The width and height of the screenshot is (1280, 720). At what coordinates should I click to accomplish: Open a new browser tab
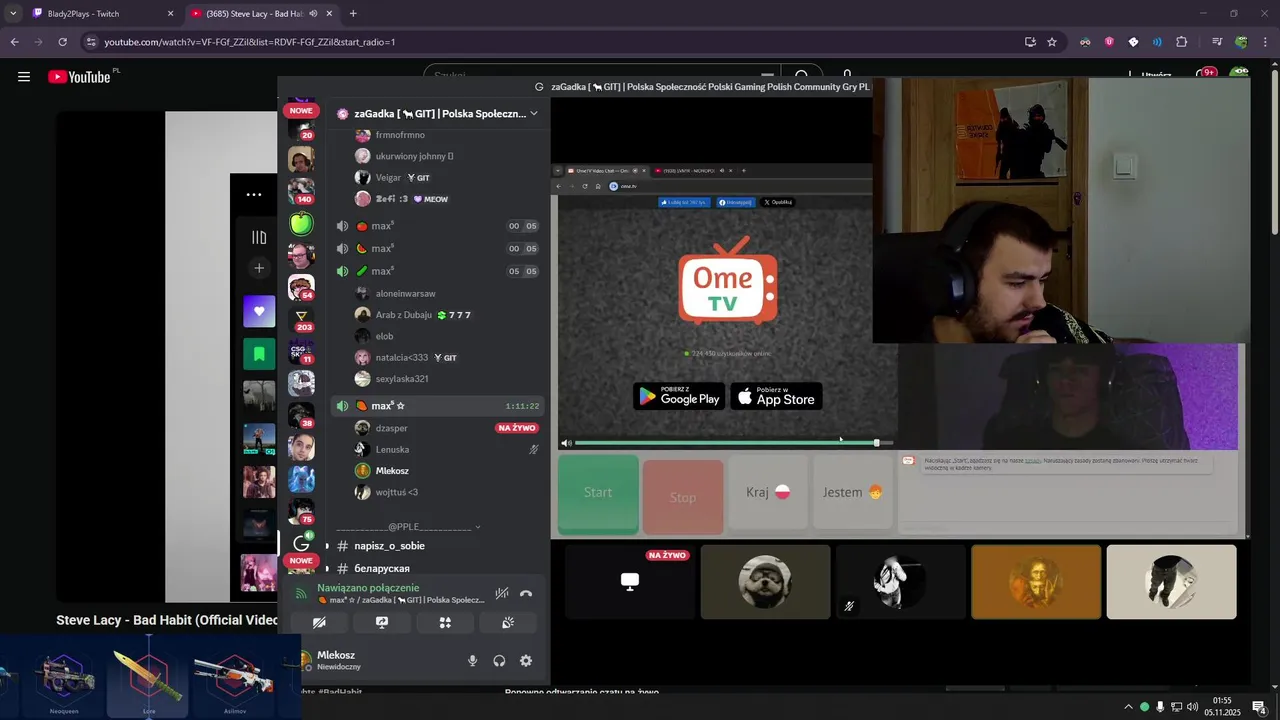tap(353, 14)
